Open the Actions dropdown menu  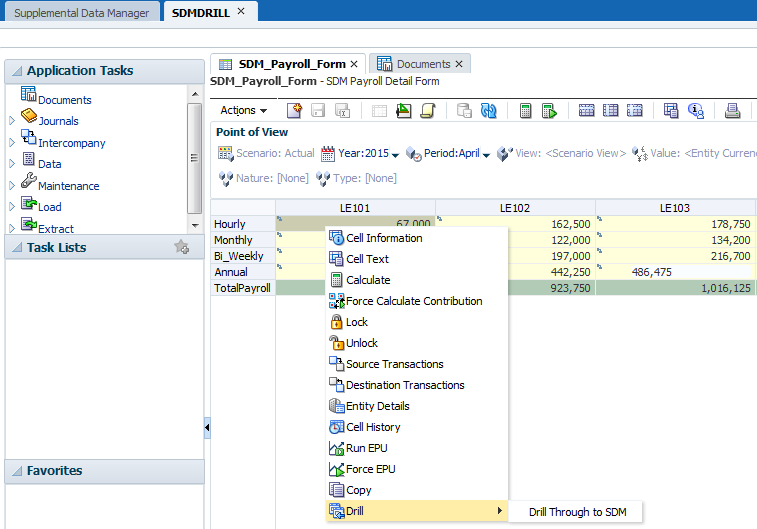[x=243, y=111]
